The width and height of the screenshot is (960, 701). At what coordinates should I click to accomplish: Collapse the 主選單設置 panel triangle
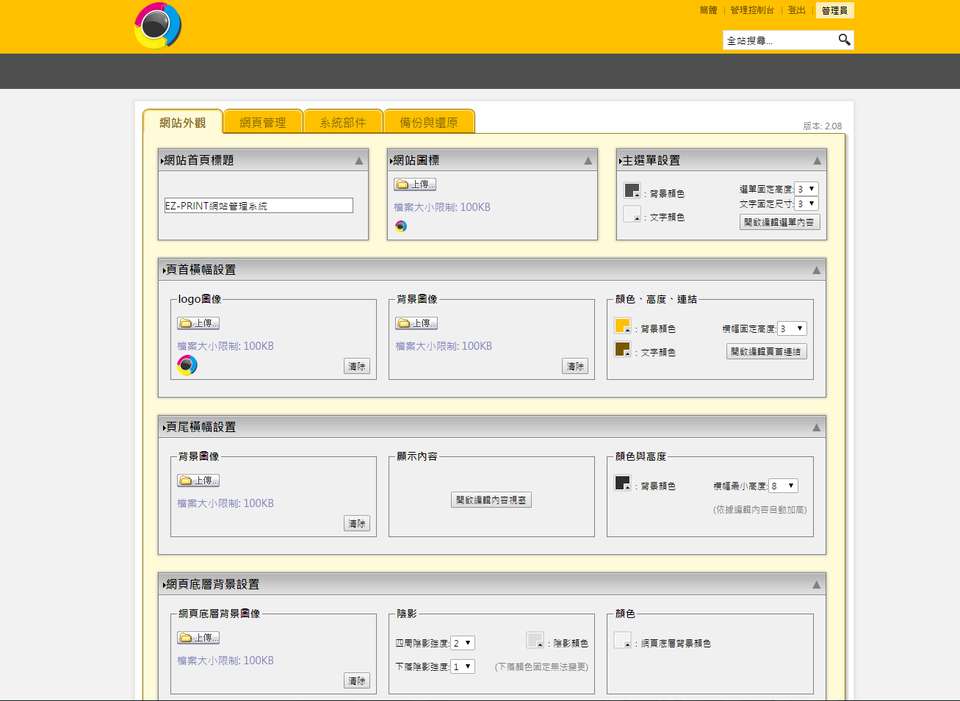[817, 160]
